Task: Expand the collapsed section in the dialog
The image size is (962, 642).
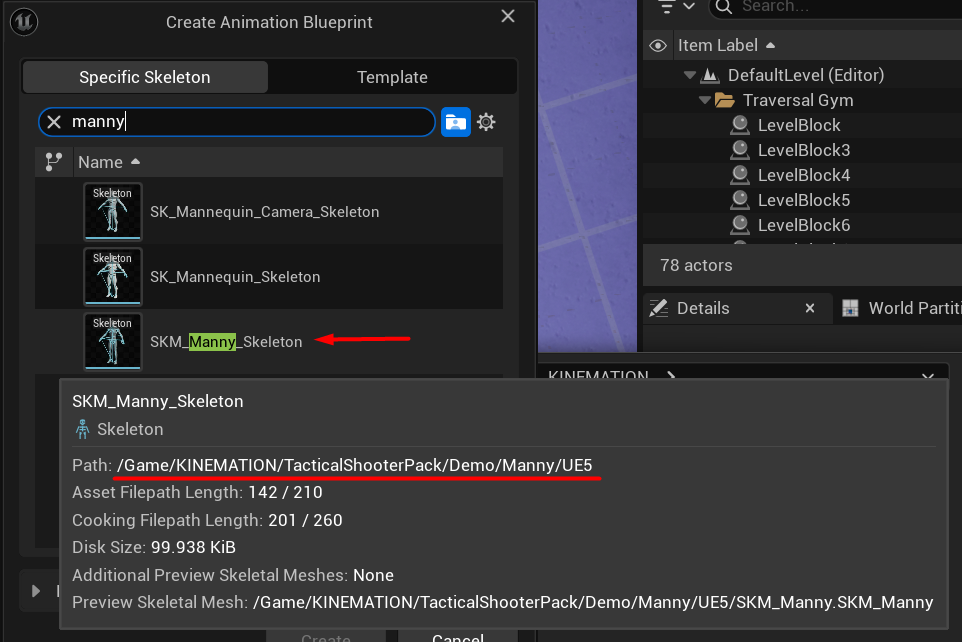Action: coord(36,591)
